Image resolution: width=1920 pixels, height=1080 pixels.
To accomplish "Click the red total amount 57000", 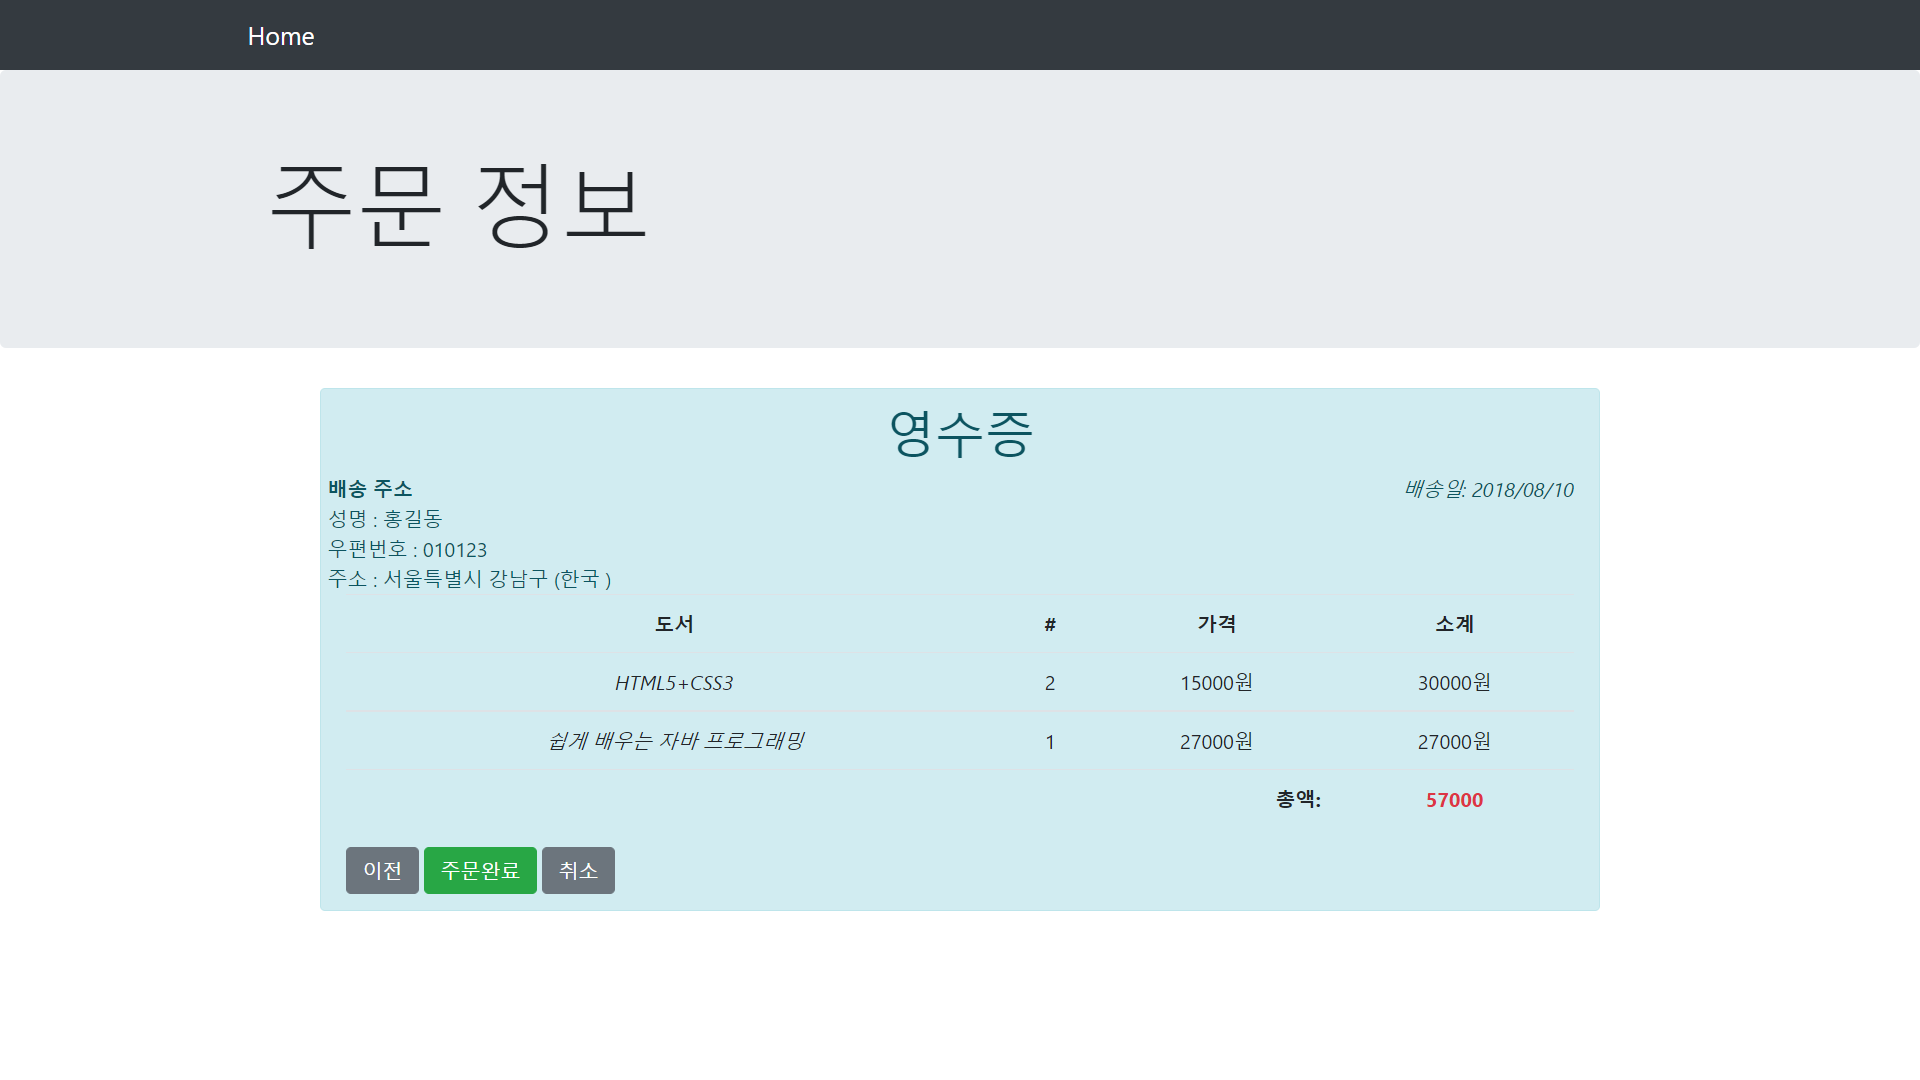I will tap(1454, 800).
